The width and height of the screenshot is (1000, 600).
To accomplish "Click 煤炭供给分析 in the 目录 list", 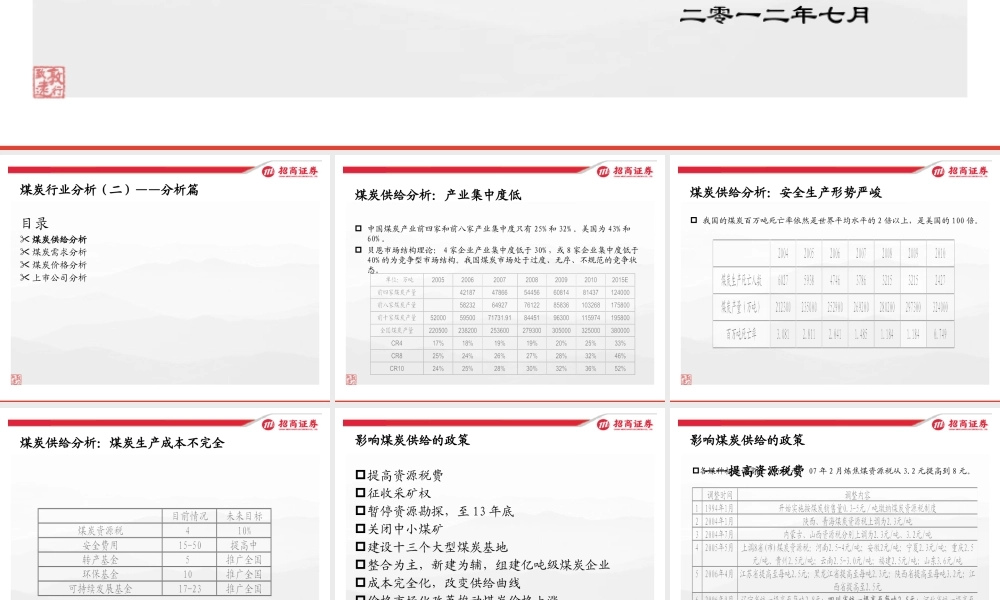I will (x=59, y=240).
